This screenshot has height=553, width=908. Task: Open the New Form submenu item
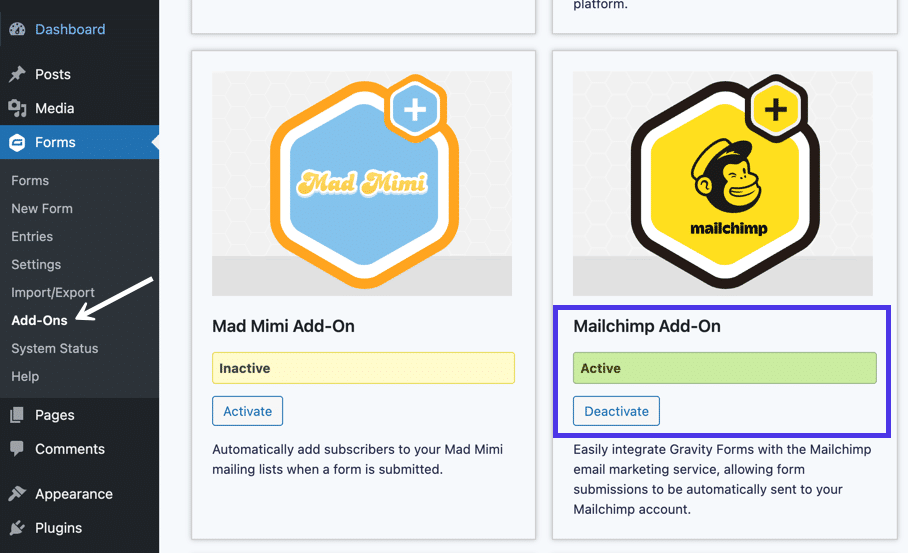pyautogui.click(x=42, y=208)
